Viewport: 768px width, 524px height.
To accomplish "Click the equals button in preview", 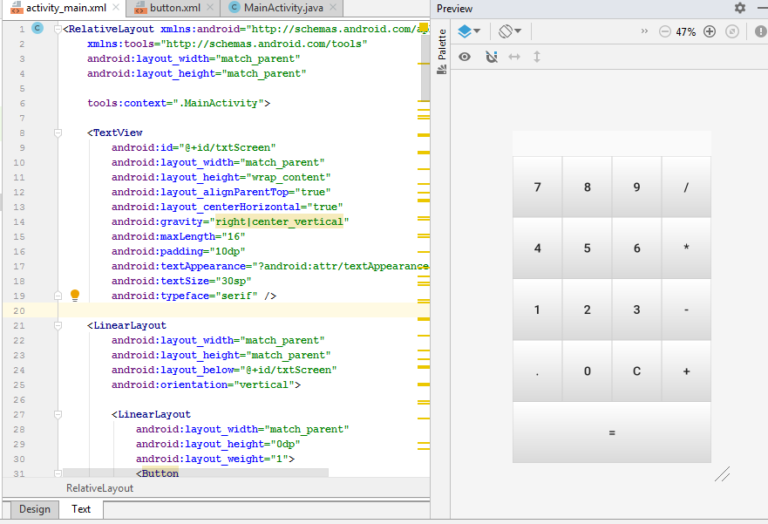I will tap(611, 432).
